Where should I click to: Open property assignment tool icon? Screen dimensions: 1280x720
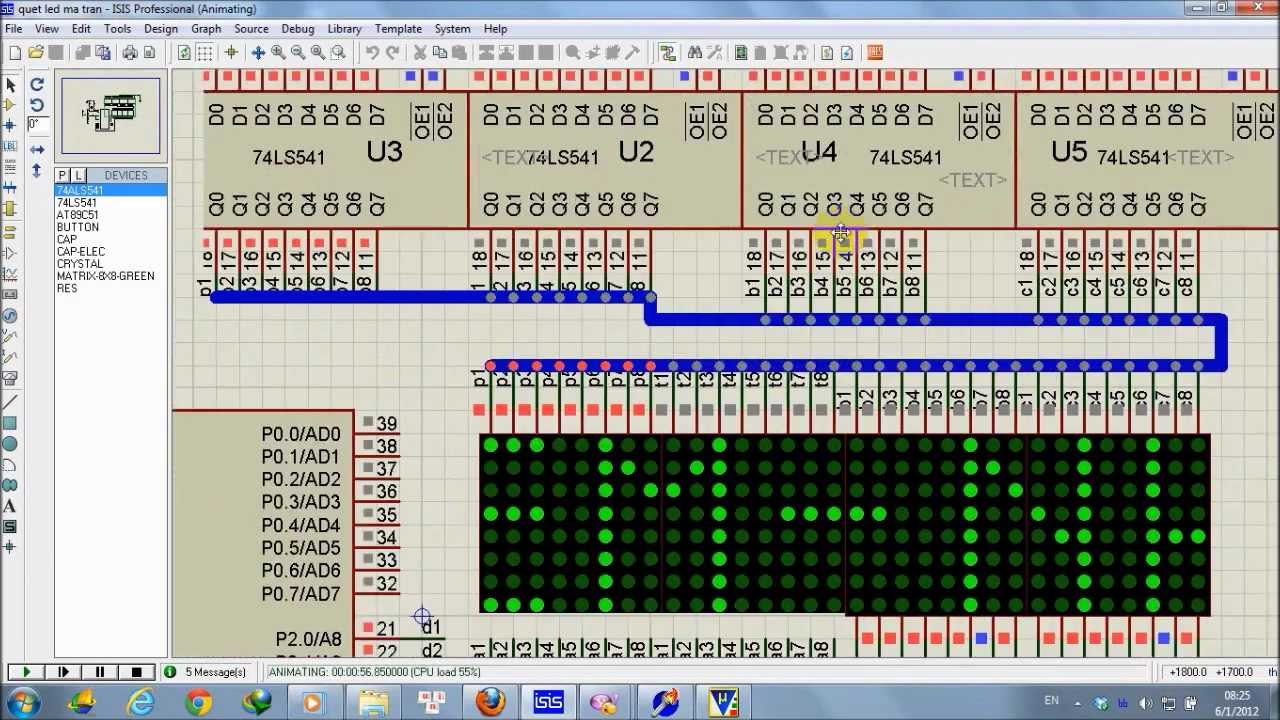coord(715,53)
